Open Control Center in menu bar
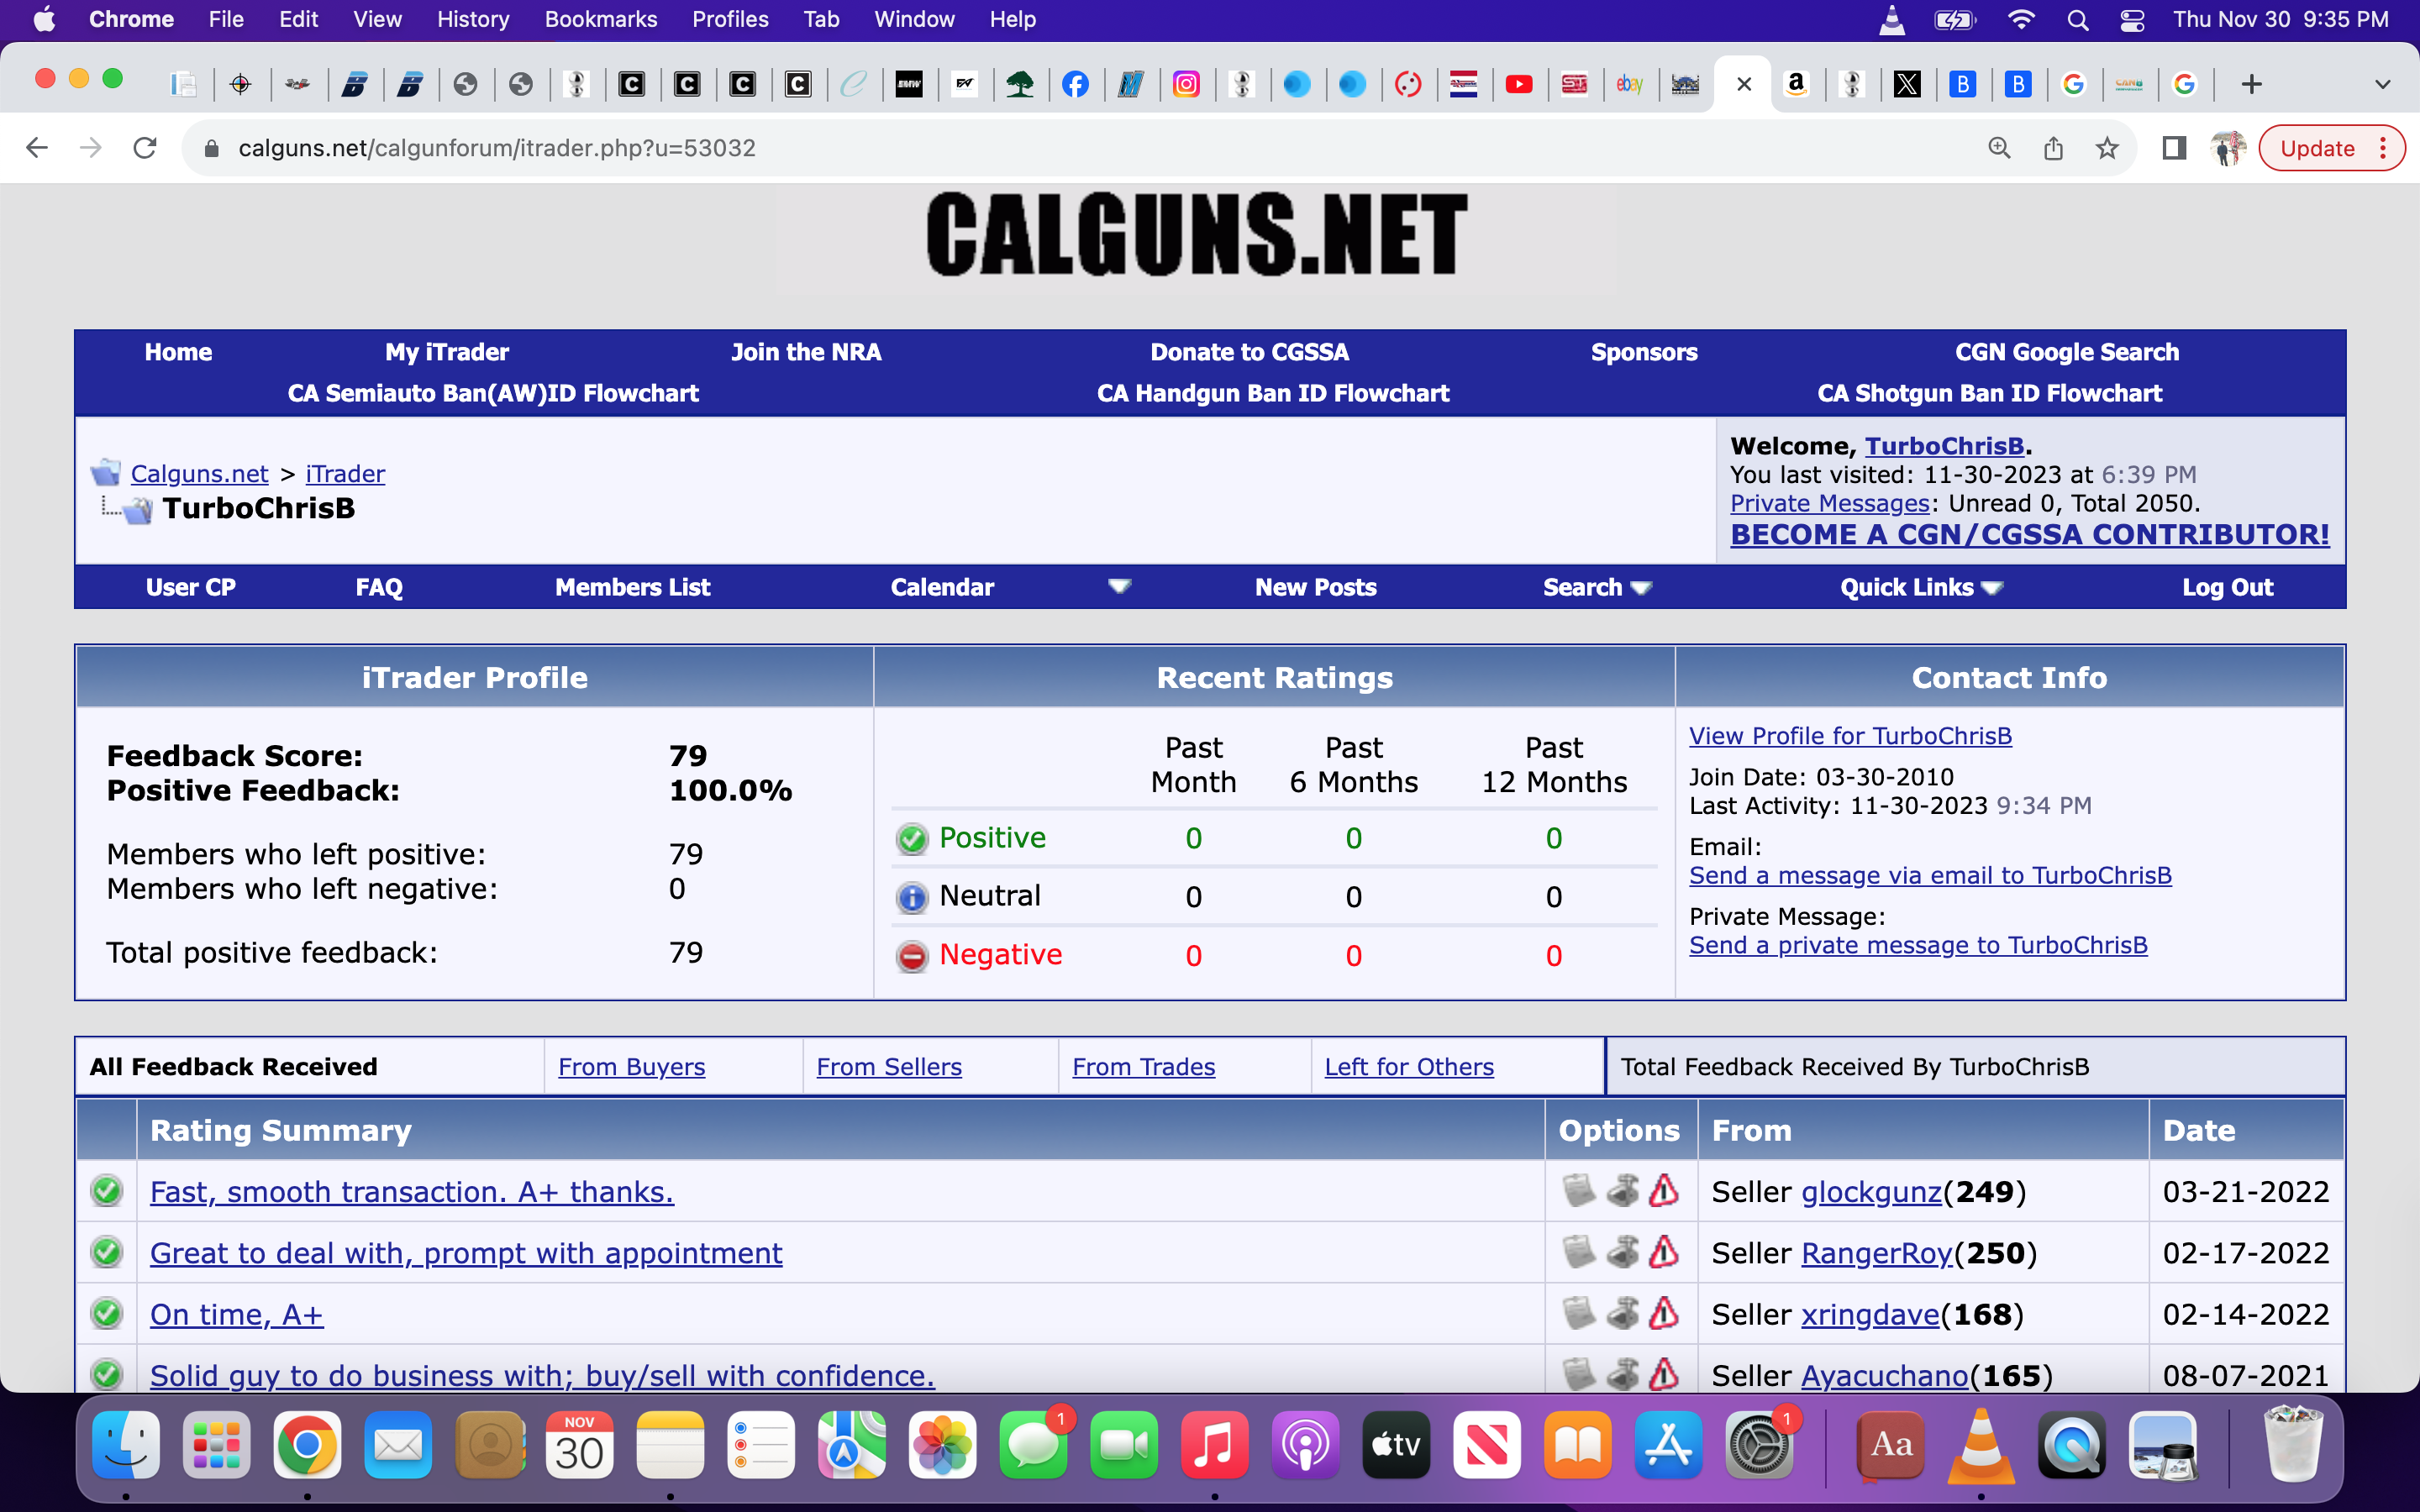Screen dimensions: 2420x1512 2132,20
